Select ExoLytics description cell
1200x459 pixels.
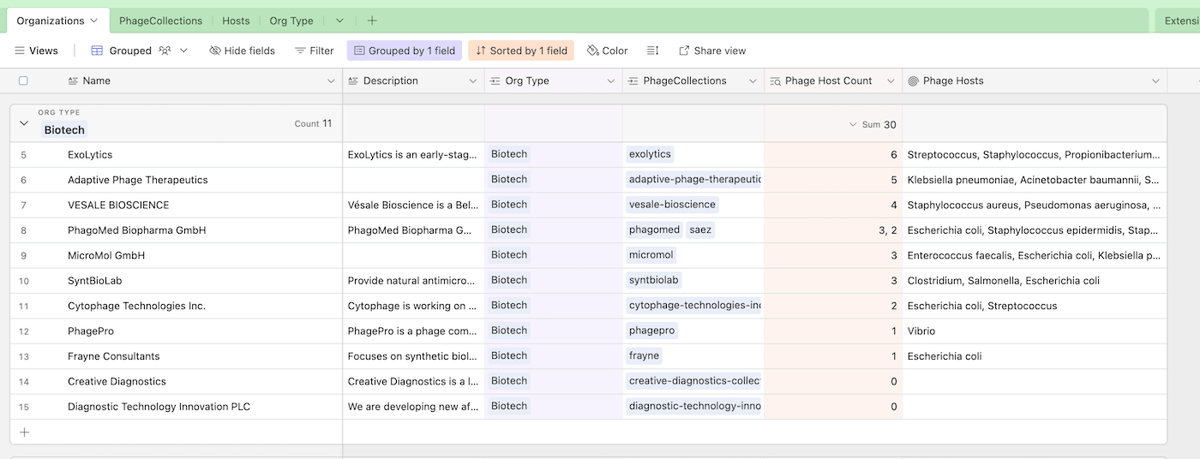click(414, 155)
